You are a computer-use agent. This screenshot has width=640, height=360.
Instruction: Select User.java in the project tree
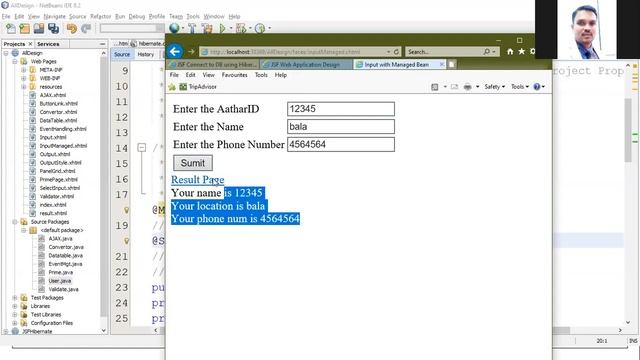60,281
